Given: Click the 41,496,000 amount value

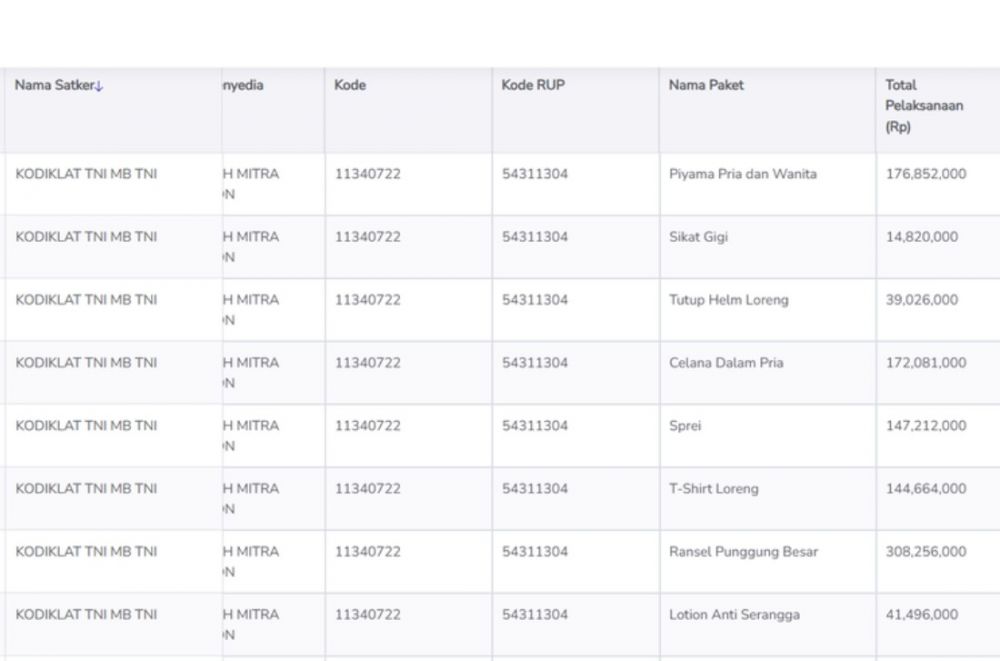Looking at the screenshot, I should pyautogui.click(x=922, y=615).
